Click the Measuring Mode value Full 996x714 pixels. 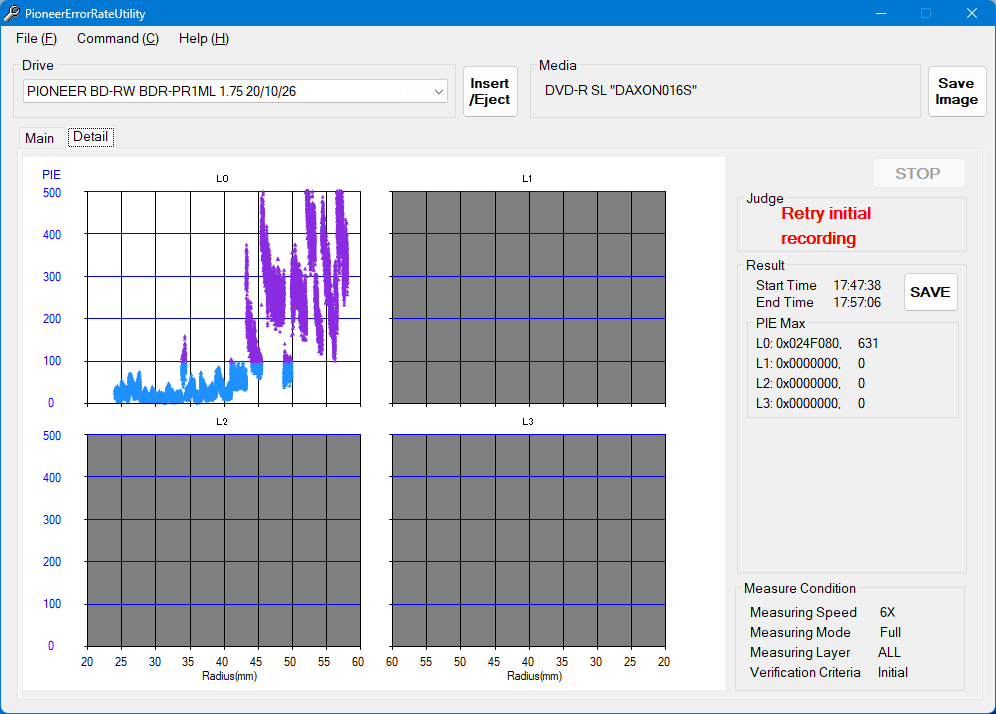pos(890,633)
